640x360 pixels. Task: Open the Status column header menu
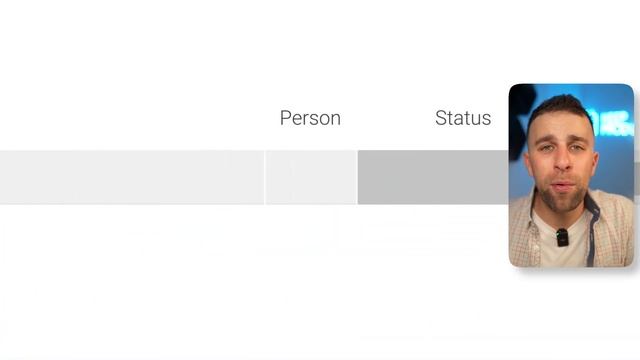(463, 118)
